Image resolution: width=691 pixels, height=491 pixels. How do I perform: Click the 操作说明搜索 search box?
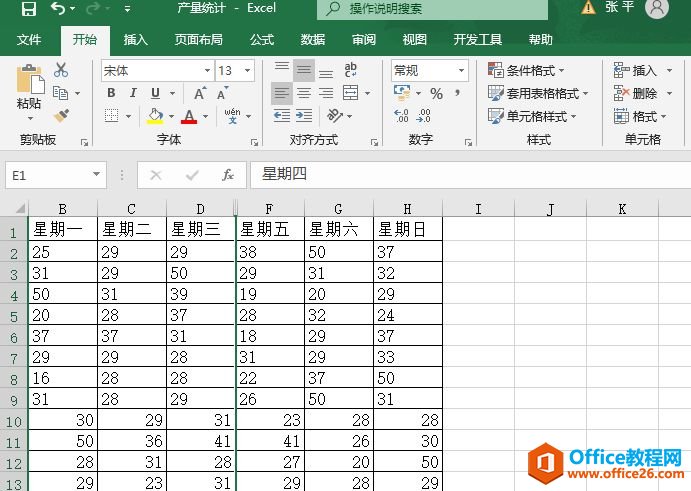click(432, 9)
